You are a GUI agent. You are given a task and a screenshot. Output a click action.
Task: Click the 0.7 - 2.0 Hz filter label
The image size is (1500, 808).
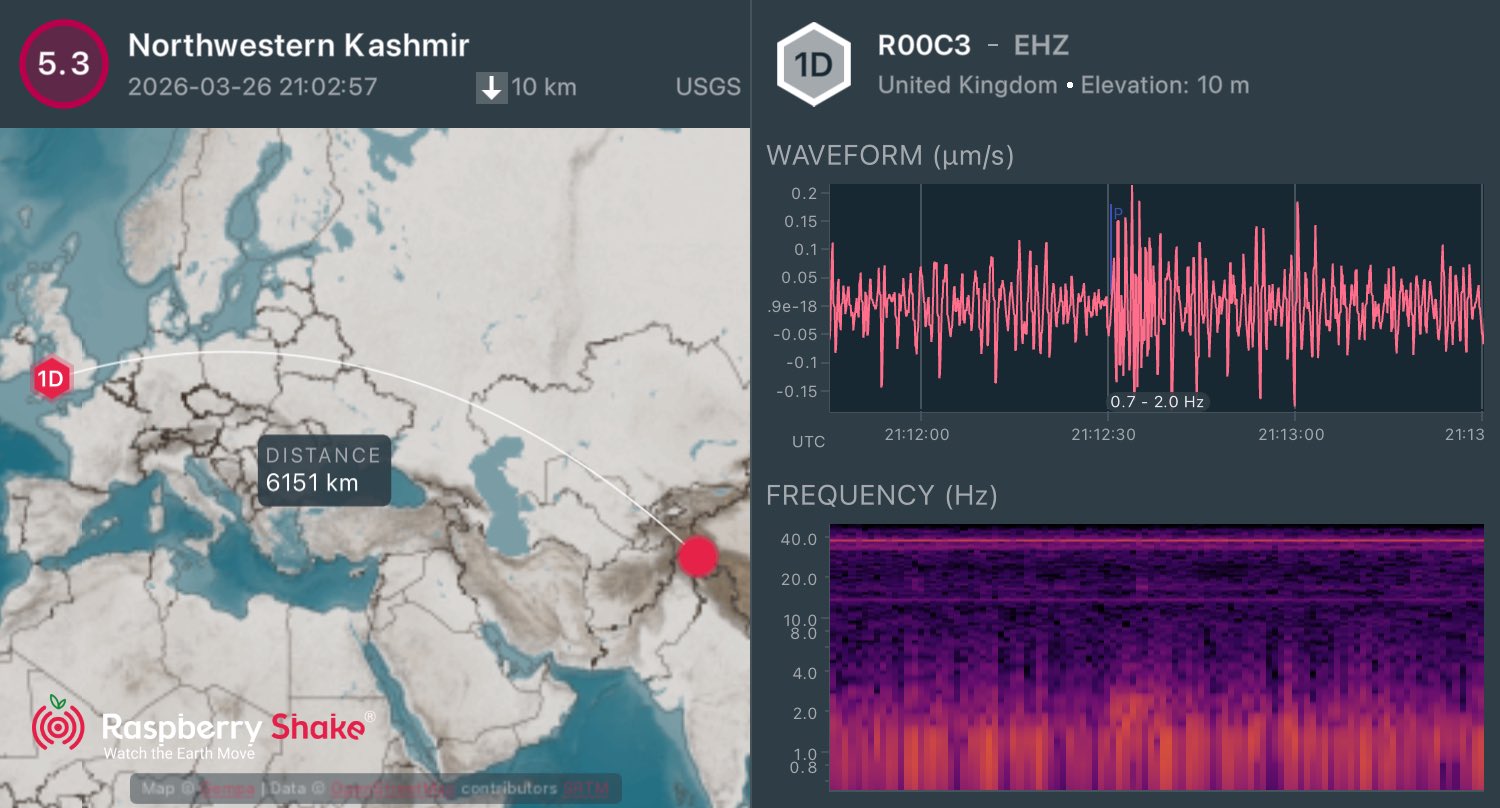[1158, 402]
